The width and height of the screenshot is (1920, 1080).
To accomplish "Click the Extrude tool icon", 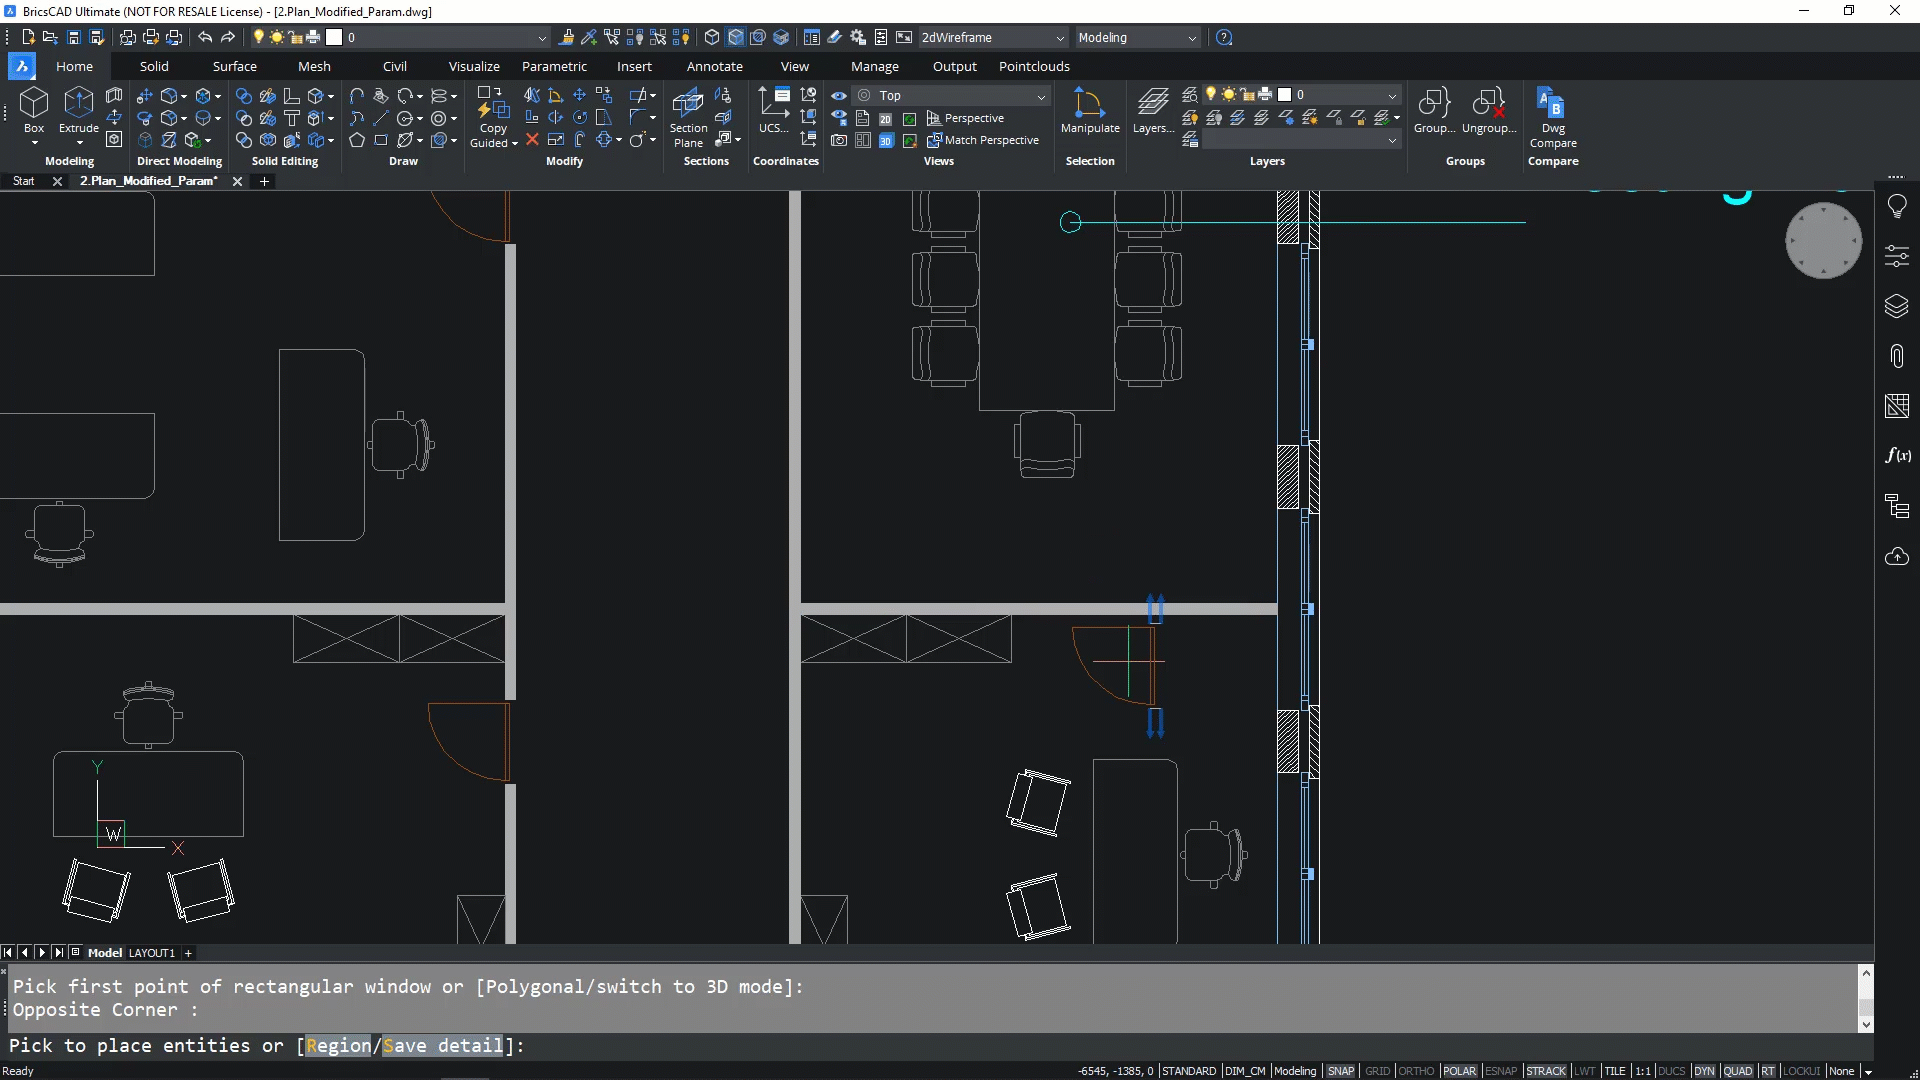I will (x=78, y=104).
